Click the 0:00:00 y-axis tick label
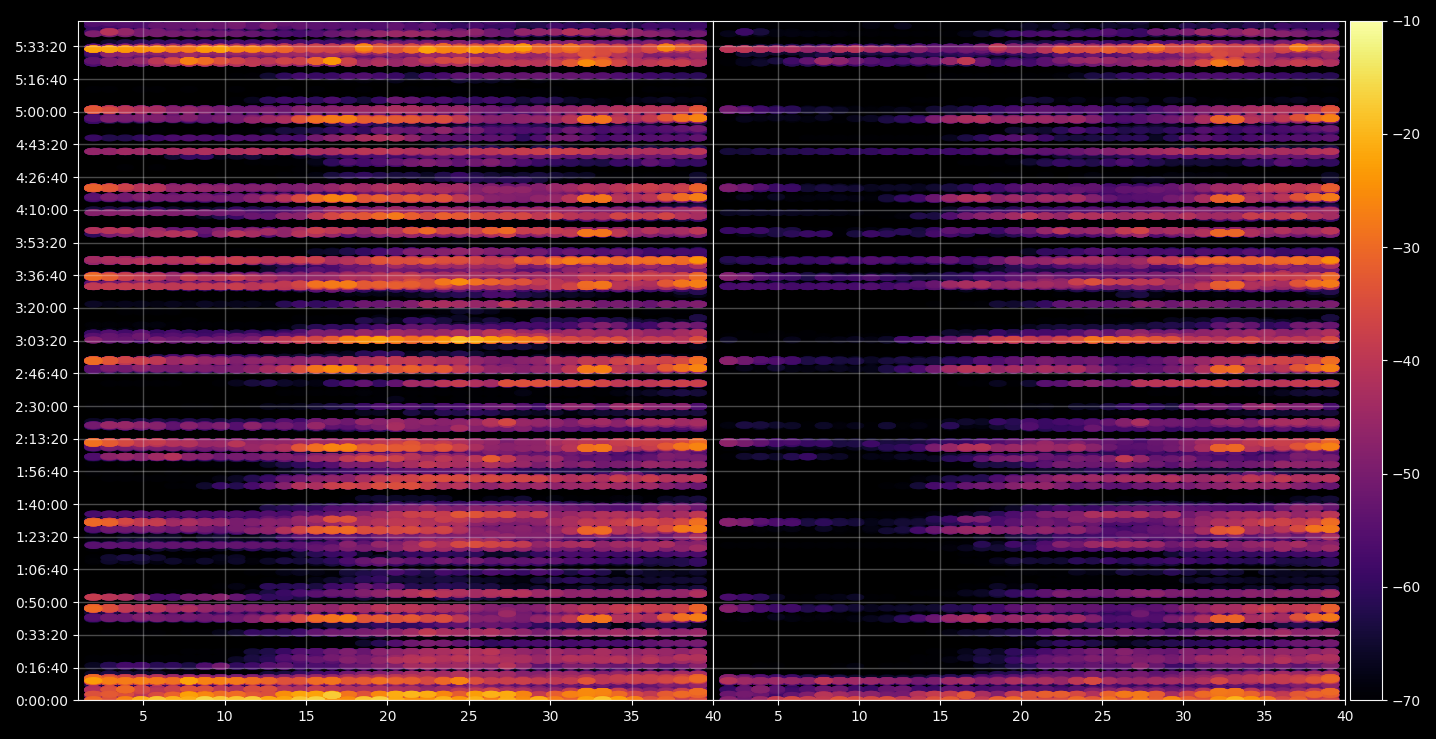 click(43, 701)
